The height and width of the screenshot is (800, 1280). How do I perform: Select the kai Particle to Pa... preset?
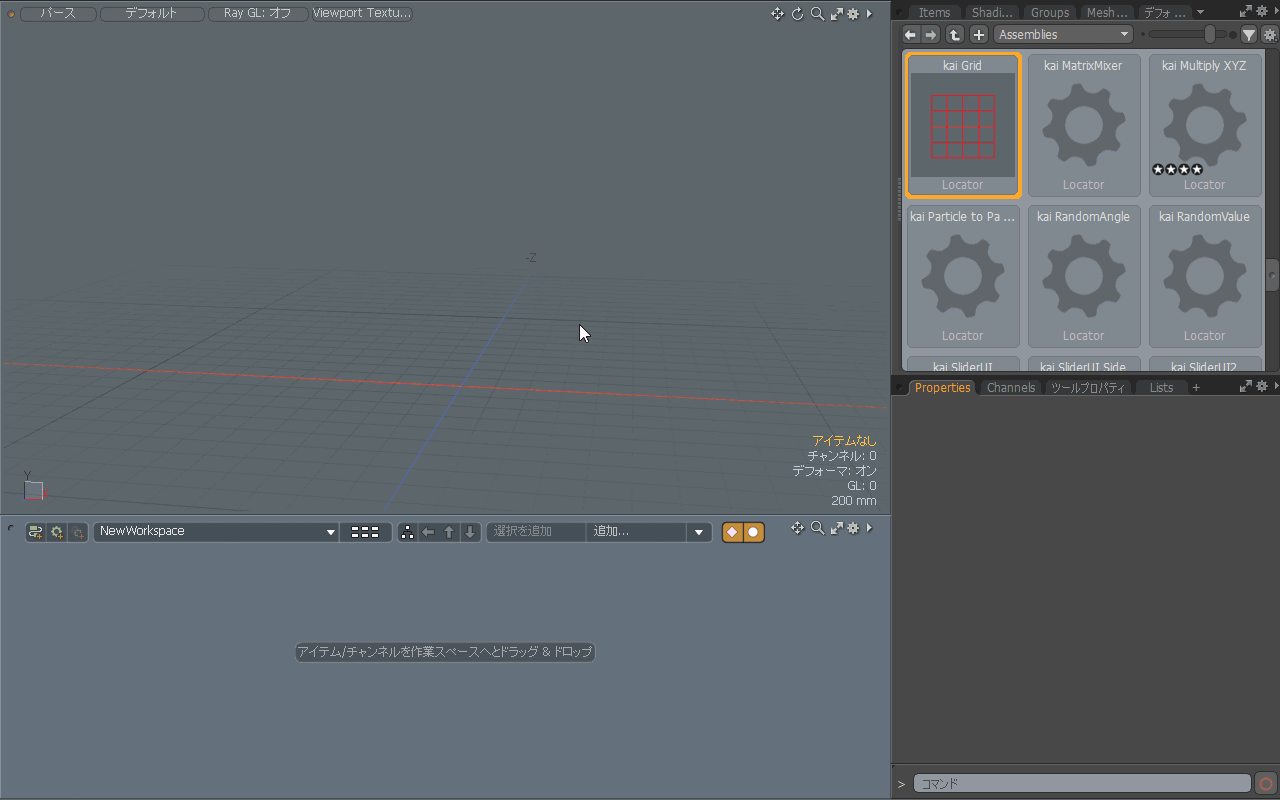click(x=963, y=276)
